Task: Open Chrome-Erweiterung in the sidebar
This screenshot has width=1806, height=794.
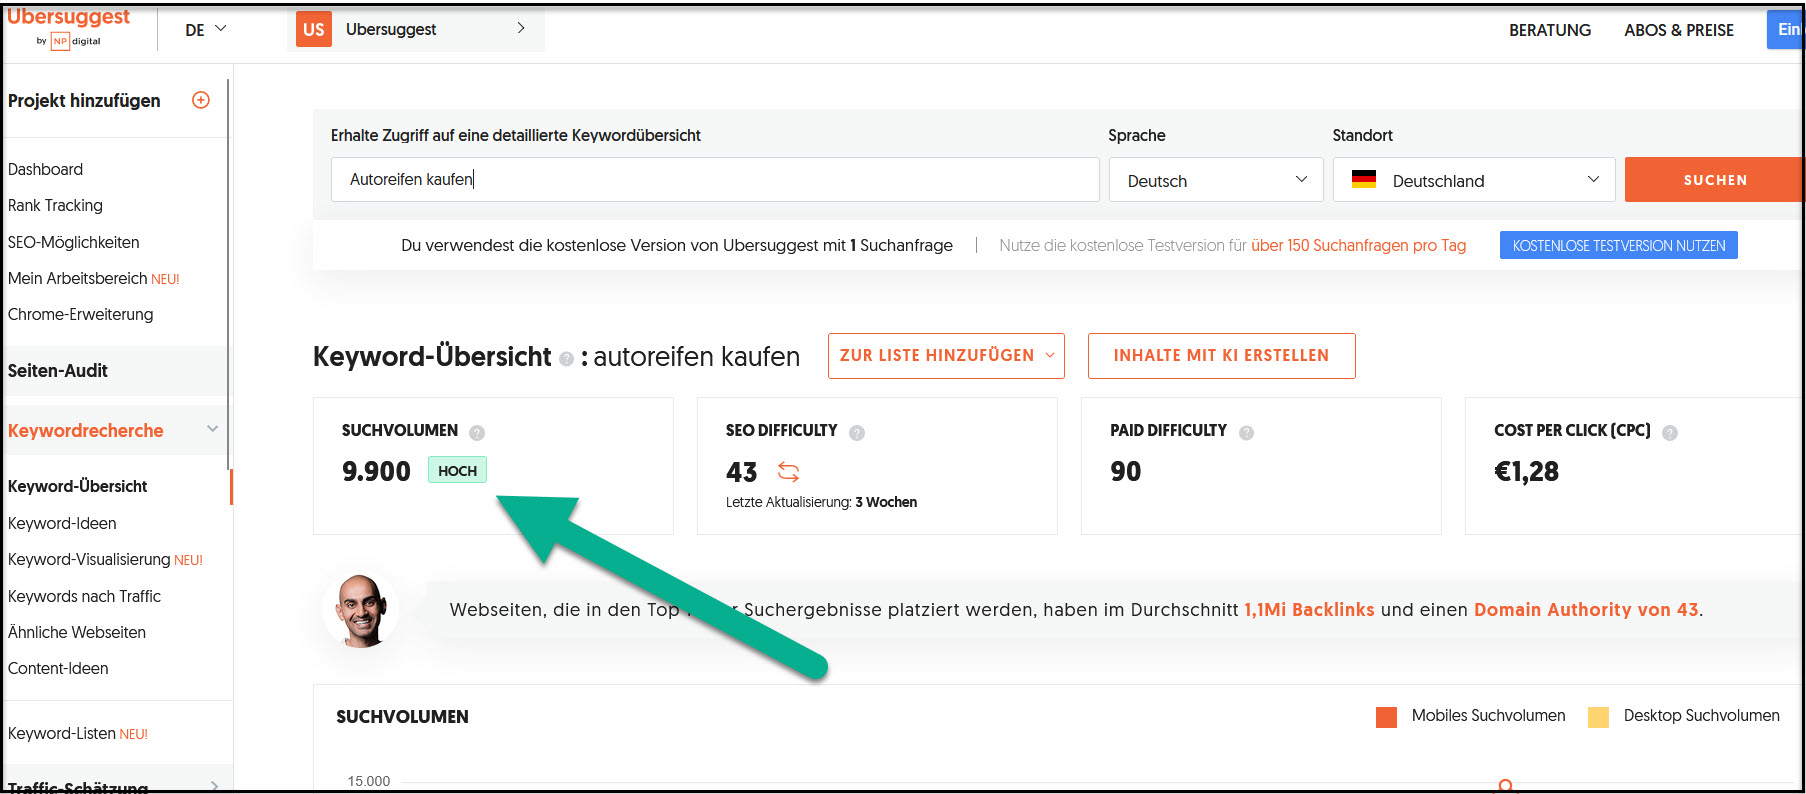Action: [81, 314]
